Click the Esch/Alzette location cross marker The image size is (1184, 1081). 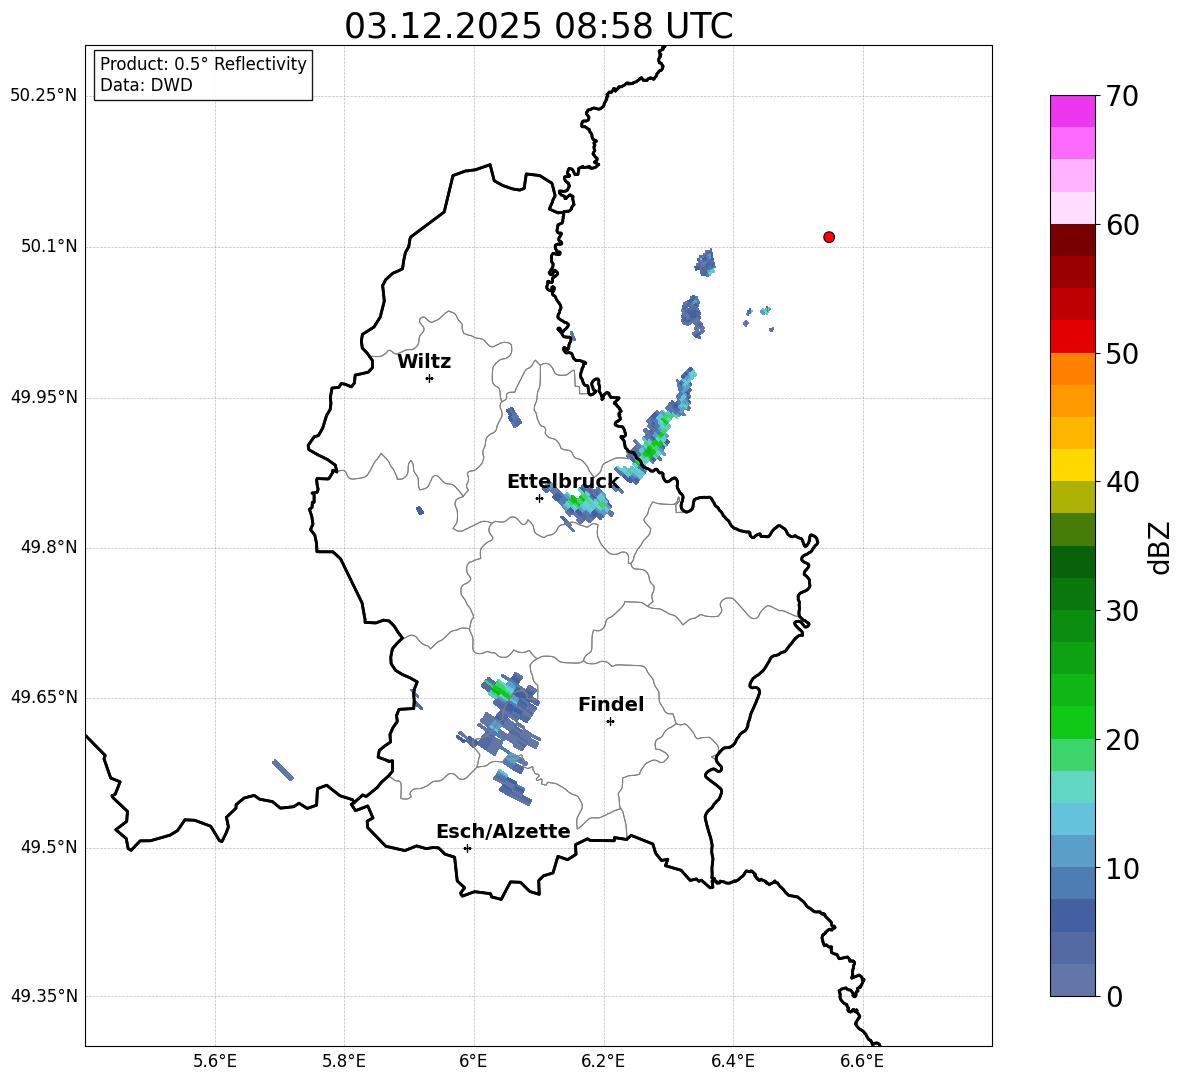467,848
